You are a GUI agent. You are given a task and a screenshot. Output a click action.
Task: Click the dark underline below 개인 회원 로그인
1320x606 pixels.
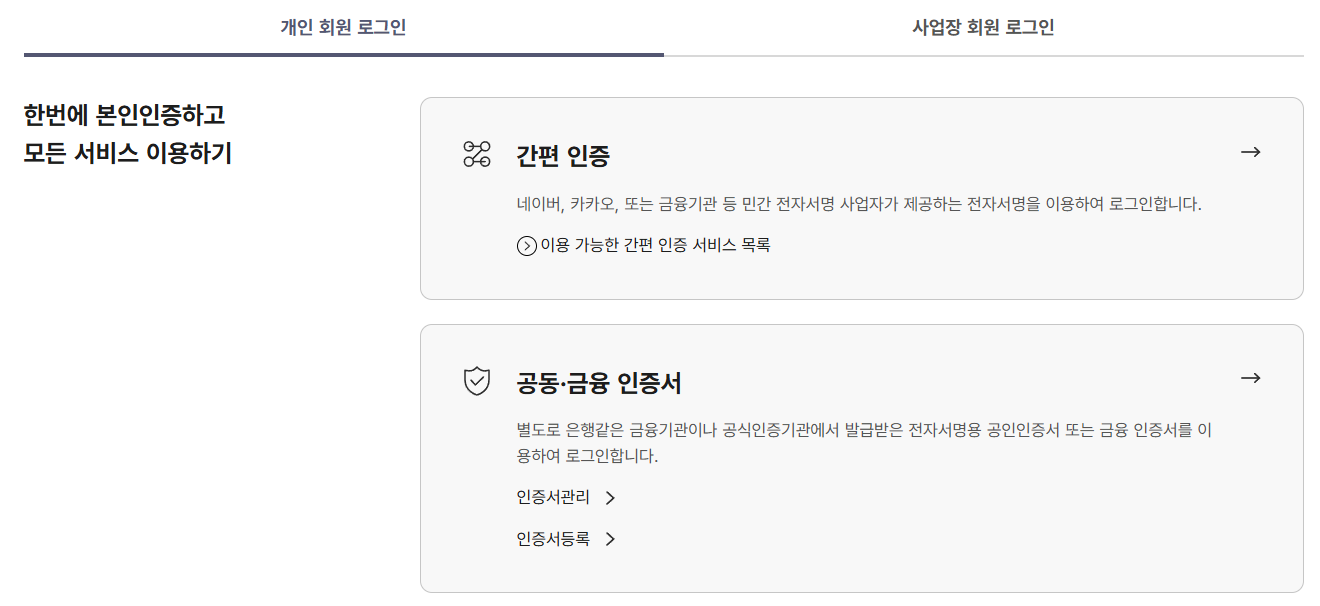point(343,54)
